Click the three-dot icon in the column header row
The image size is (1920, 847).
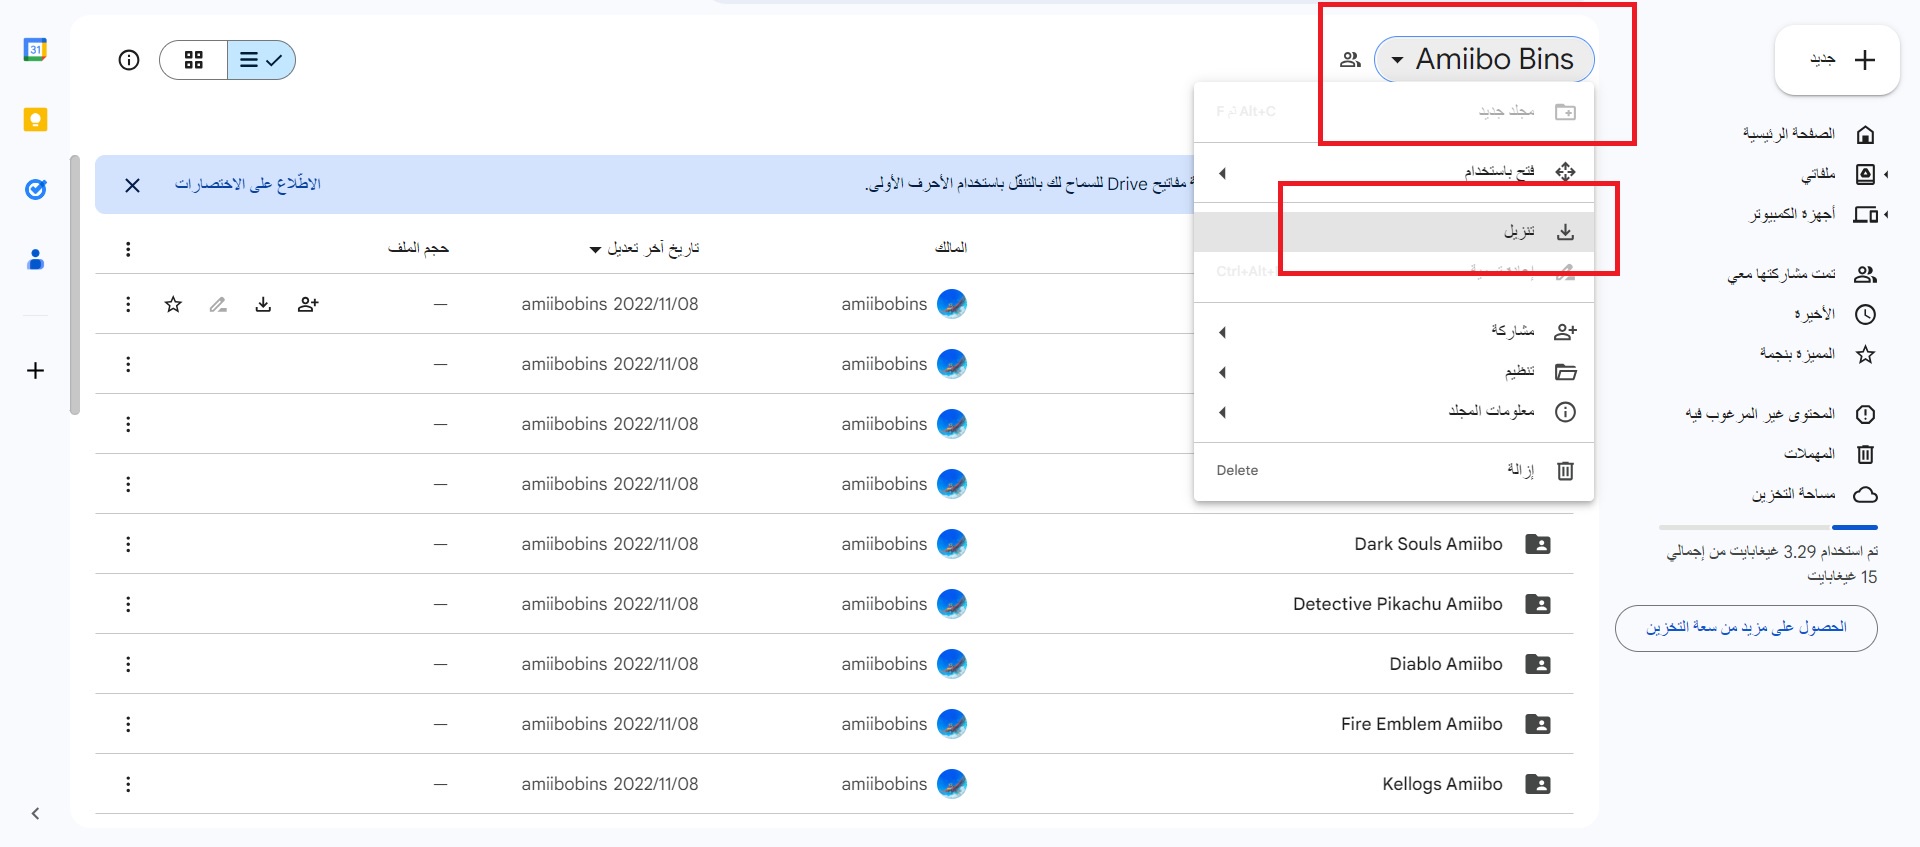[128, 249]
